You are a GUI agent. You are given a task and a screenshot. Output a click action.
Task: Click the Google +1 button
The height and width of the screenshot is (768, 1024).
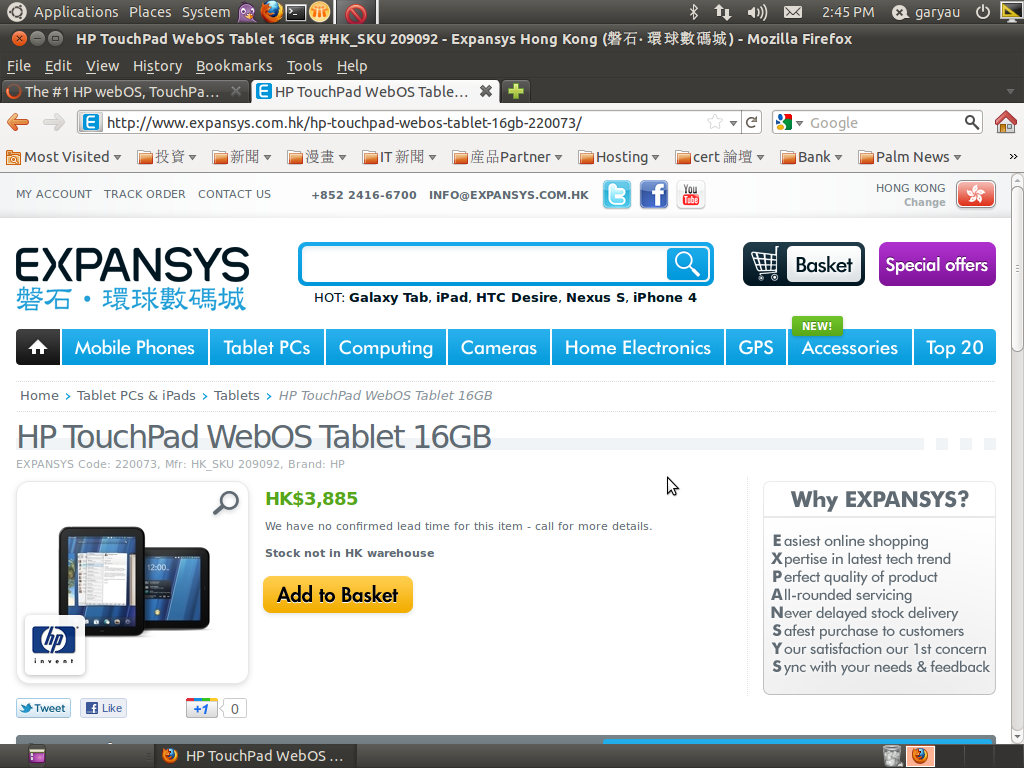(202, 709)
